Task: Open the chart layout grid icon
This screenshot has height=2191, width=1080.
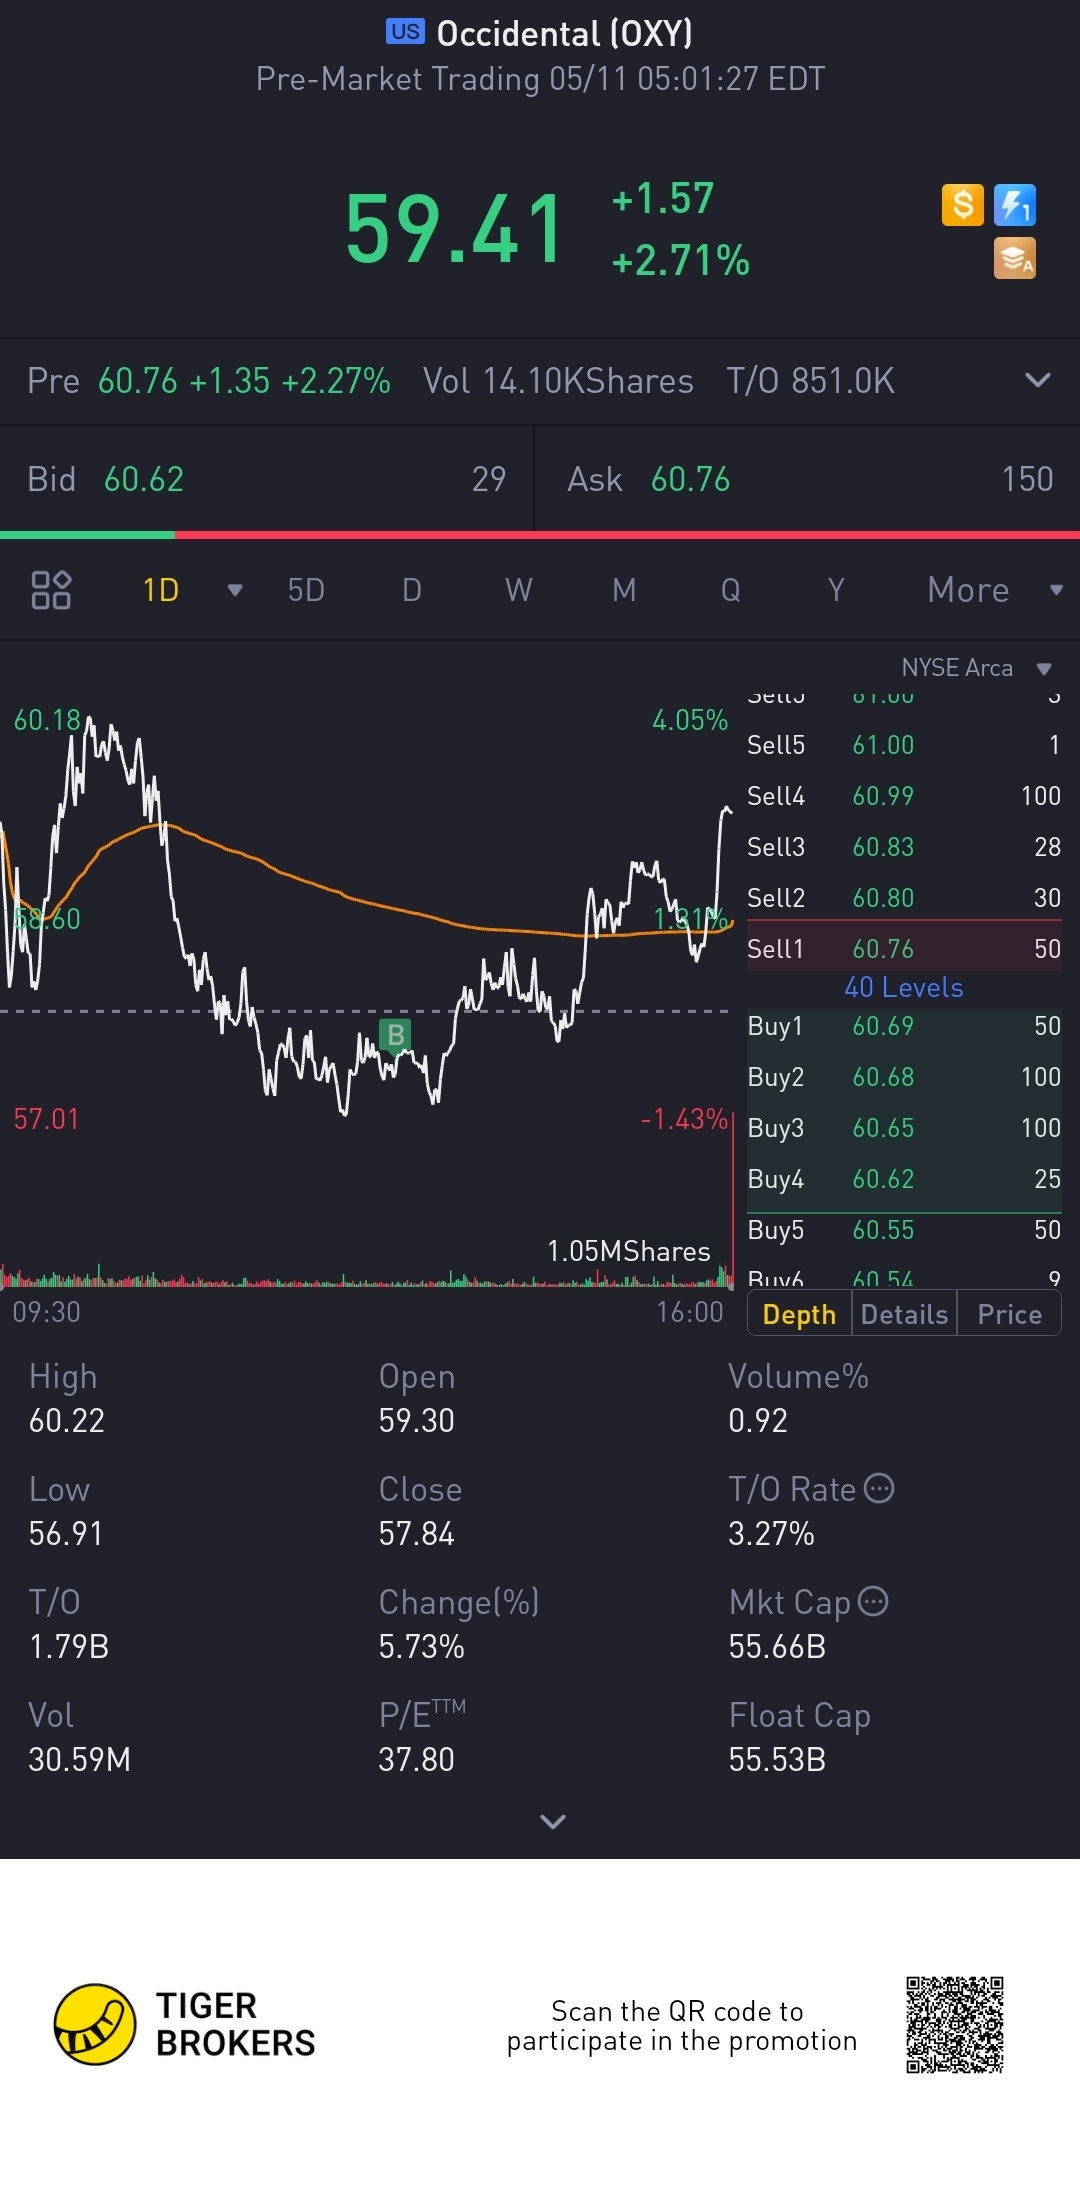Action: tap(51, 590)
